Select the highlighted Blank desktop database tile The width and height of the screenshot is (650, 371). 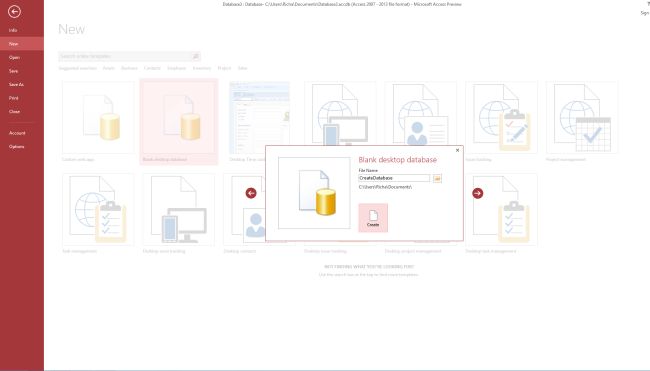[179, 121]
